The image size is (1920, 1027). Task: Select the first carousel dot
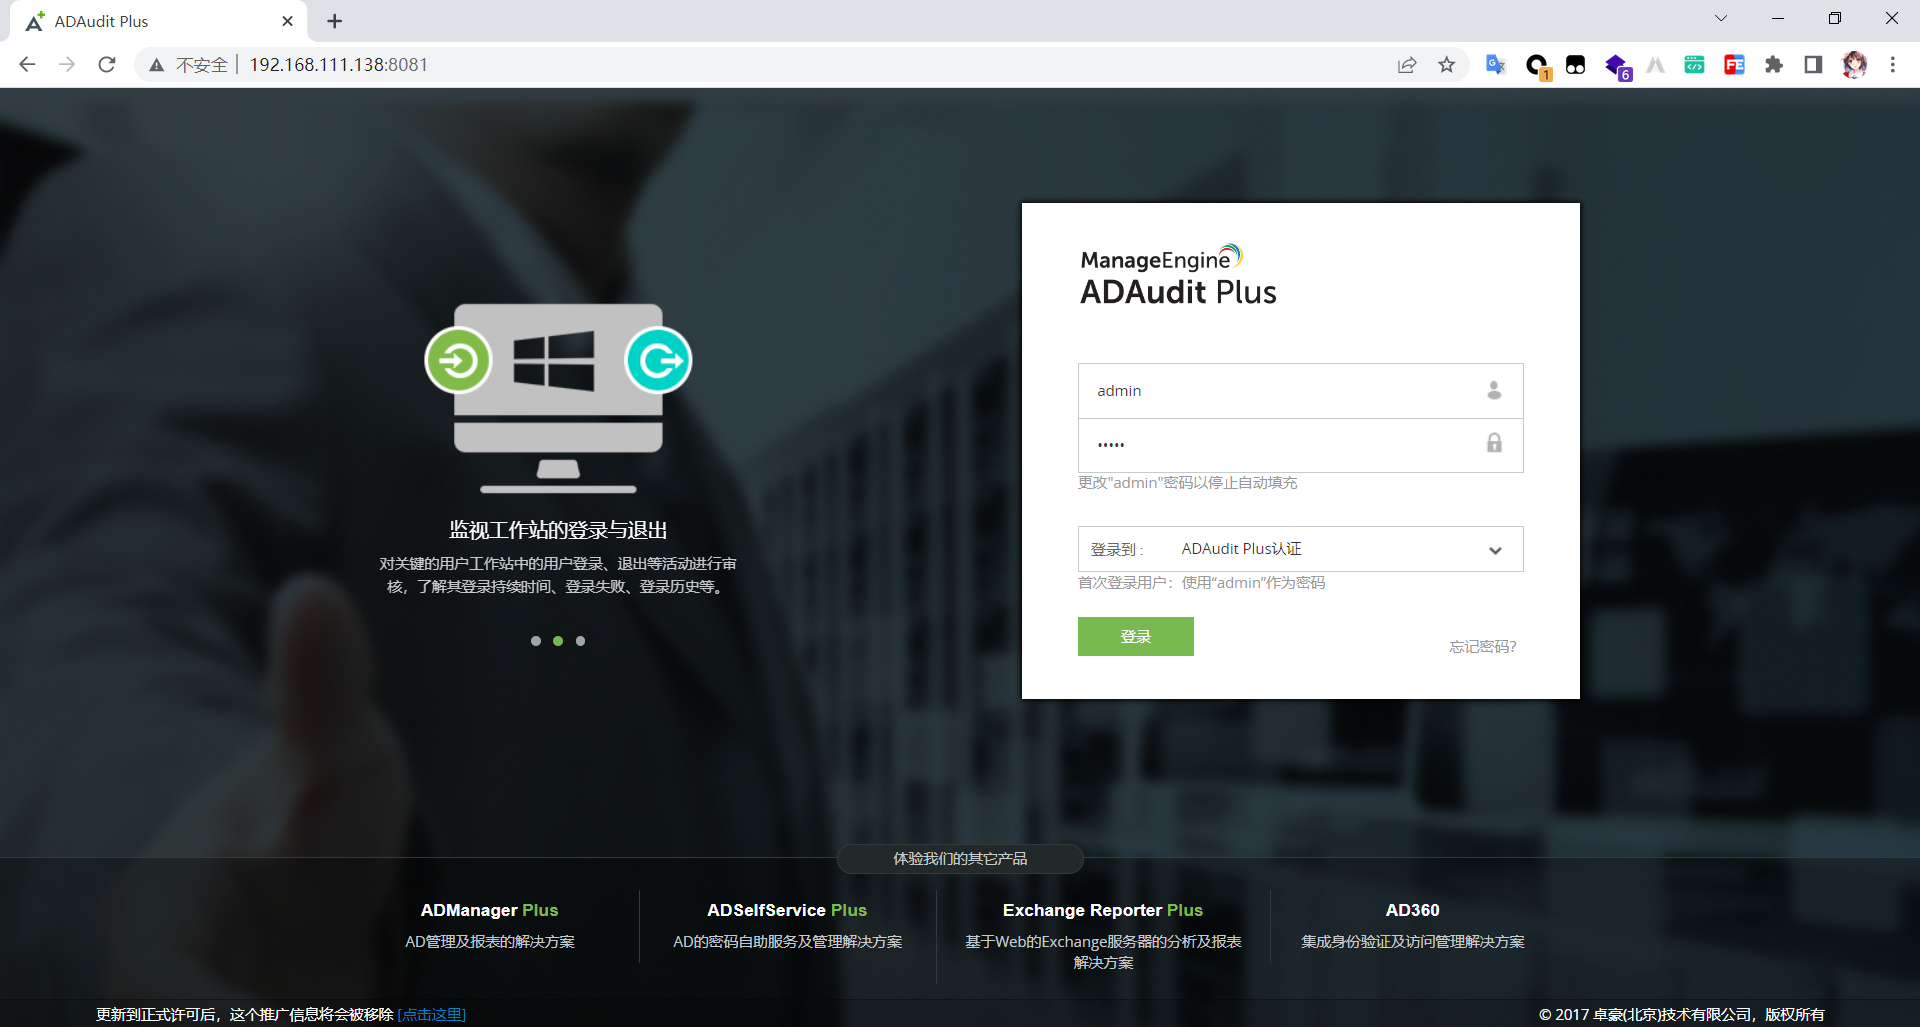coord(536,641)
